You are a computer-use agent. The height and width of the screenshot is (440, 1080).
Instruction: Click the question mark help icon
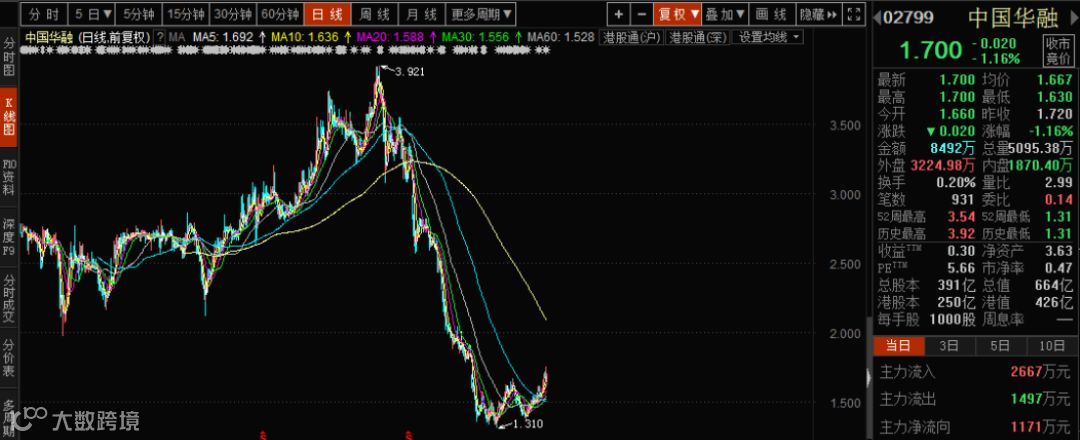tap(160, 37)
